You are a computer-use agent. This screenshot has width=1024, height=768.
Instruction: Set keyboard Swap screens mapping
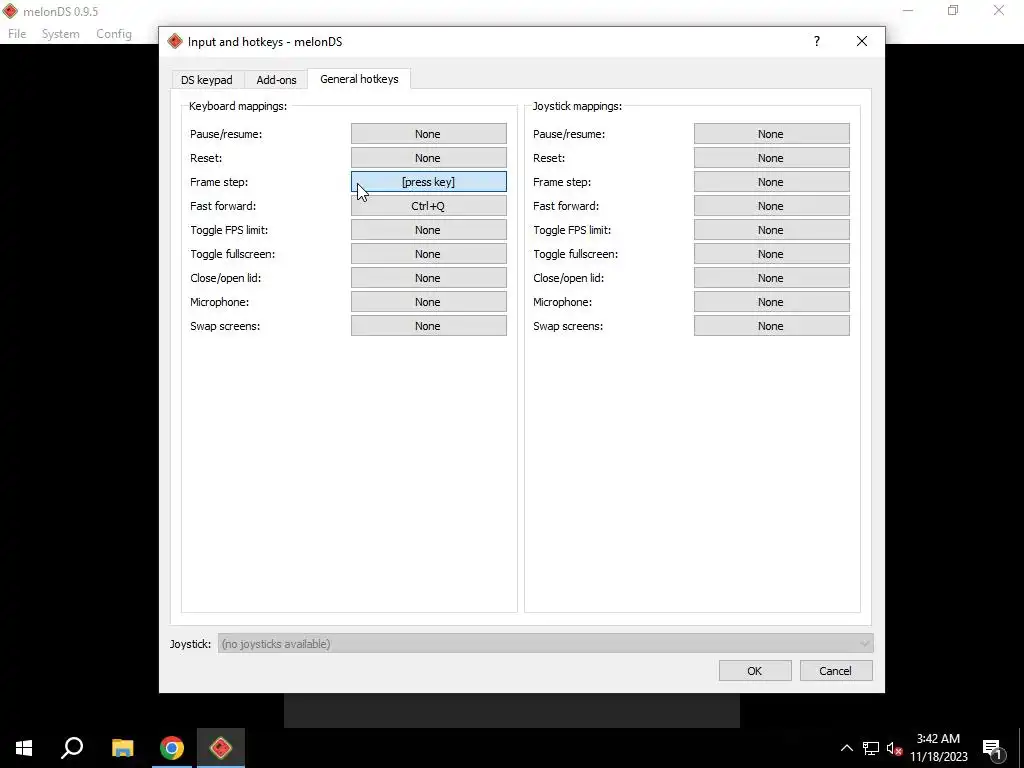pyautogui.click(x=428, y=326)
